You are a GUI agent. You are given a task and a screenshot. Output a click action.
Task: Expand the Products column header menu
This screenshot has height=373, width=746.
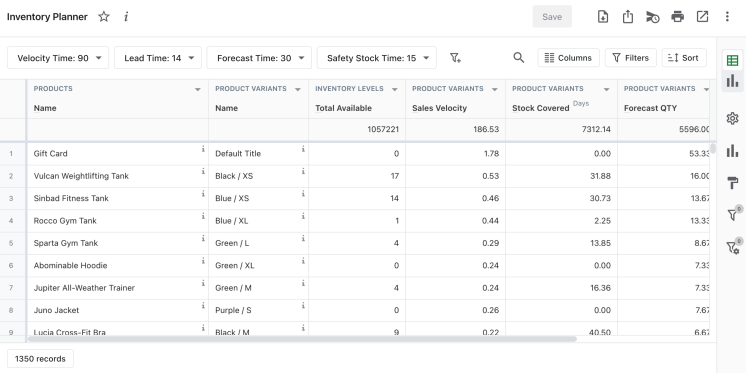tap(198, 89)
